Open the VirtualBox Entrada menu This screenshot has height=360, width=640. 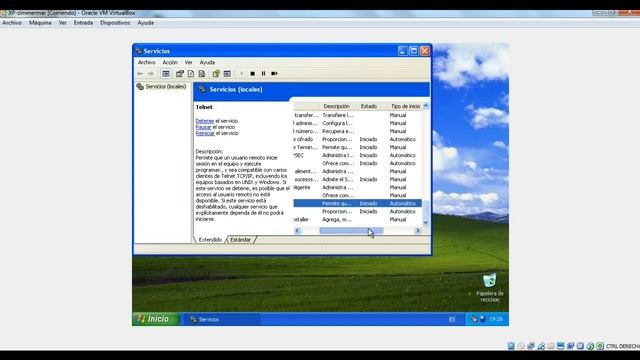(83, 23)
